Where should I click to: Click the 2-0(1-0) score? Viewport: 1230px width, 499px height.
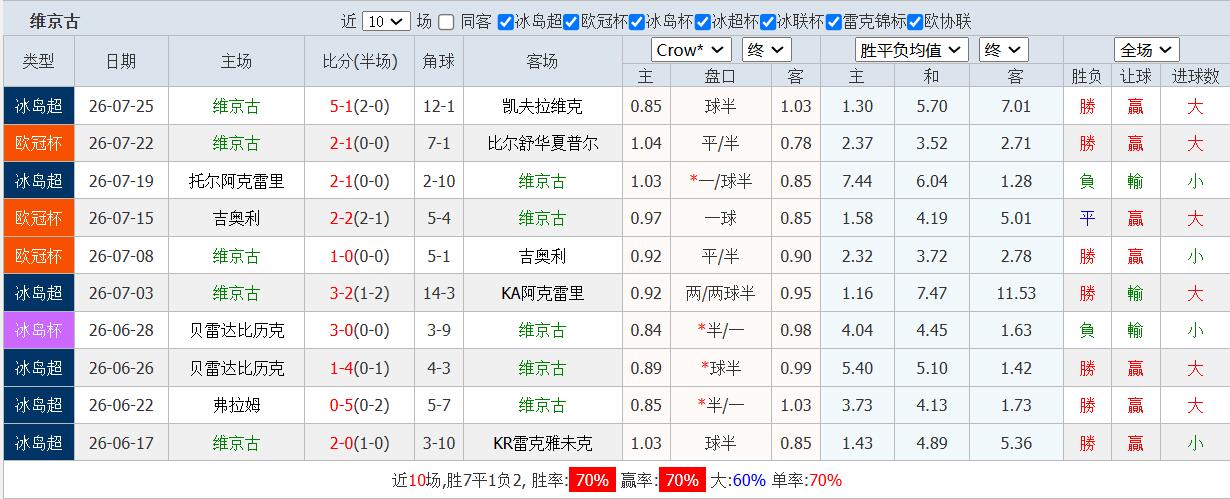tap(359, 443)
